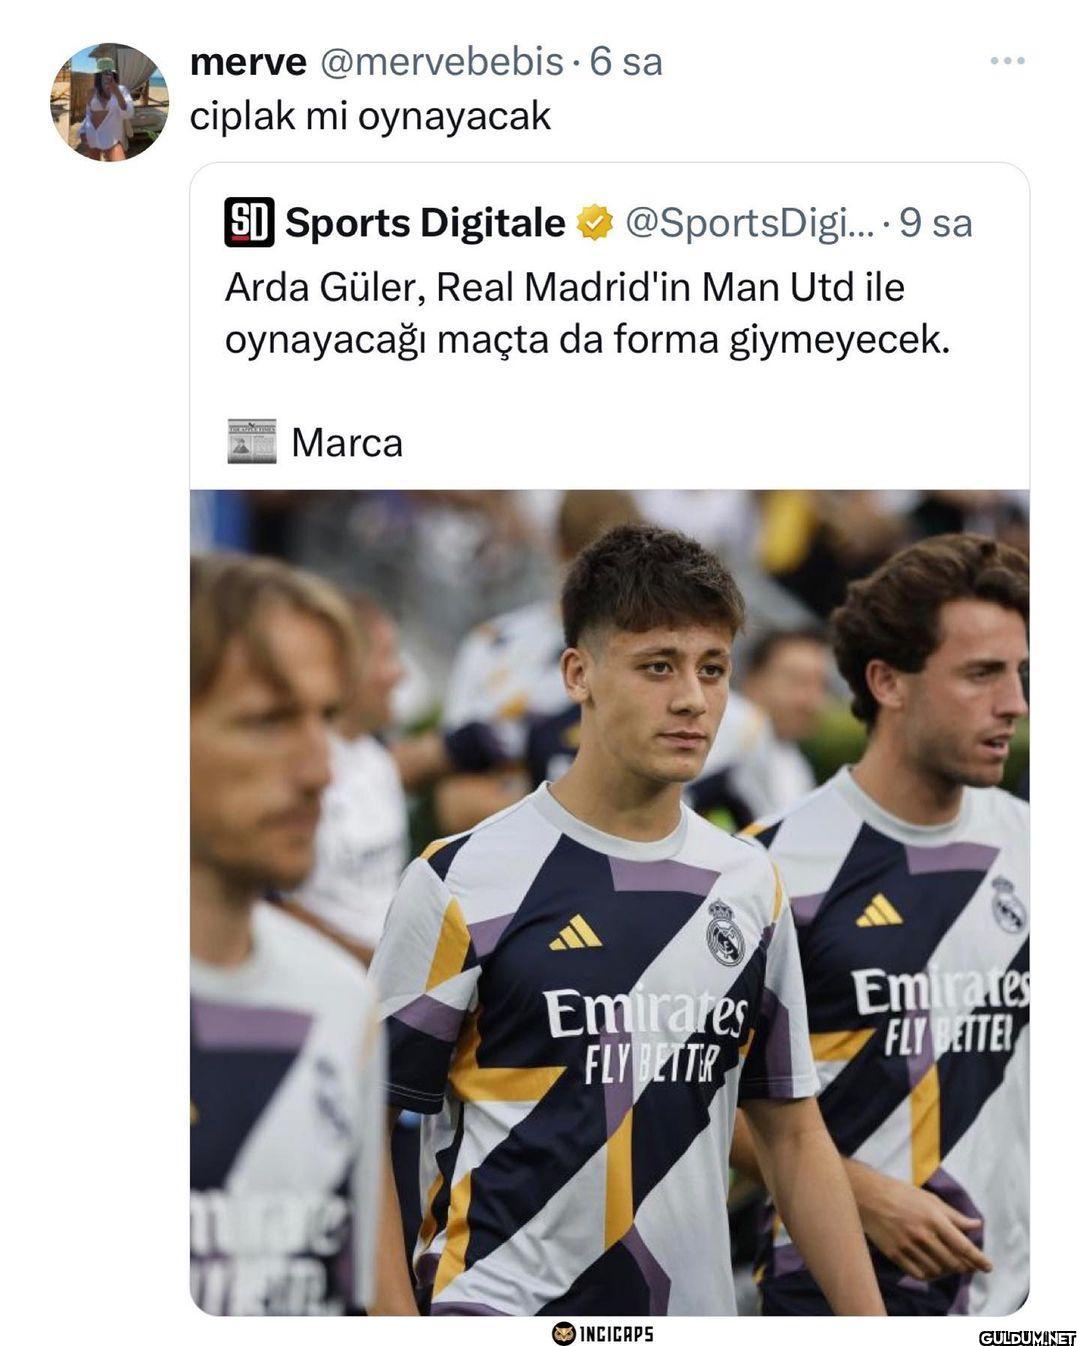Click the INCICAPS text label
1080x1346 pixels.
pos(616,1332)
